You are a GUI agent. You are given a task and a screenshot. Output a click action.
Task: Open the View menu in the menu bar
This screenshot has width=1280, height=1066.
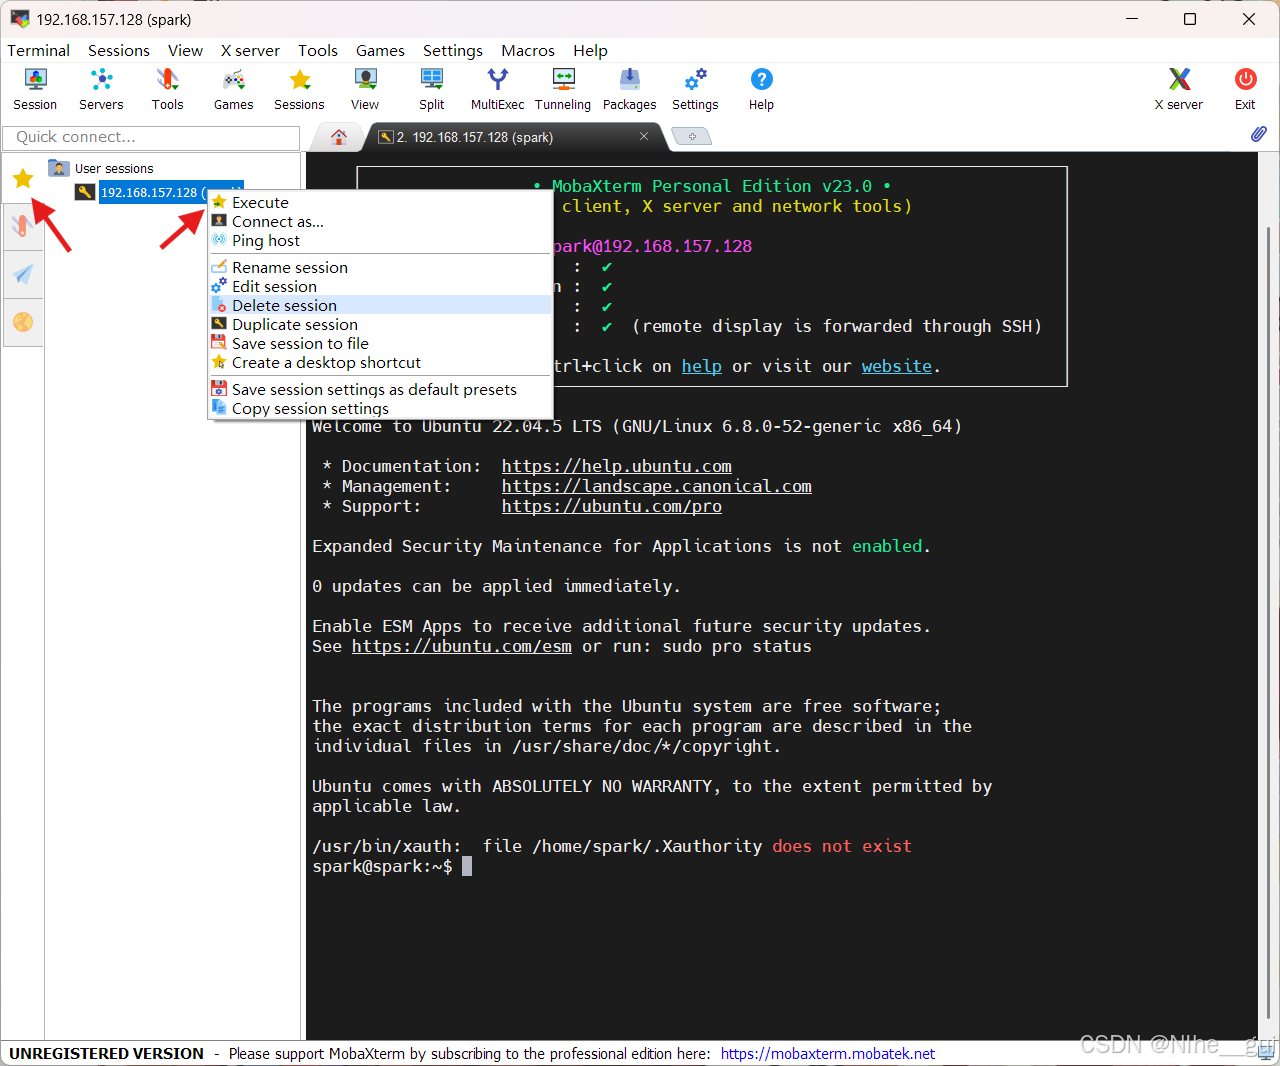tap(185, 50)
